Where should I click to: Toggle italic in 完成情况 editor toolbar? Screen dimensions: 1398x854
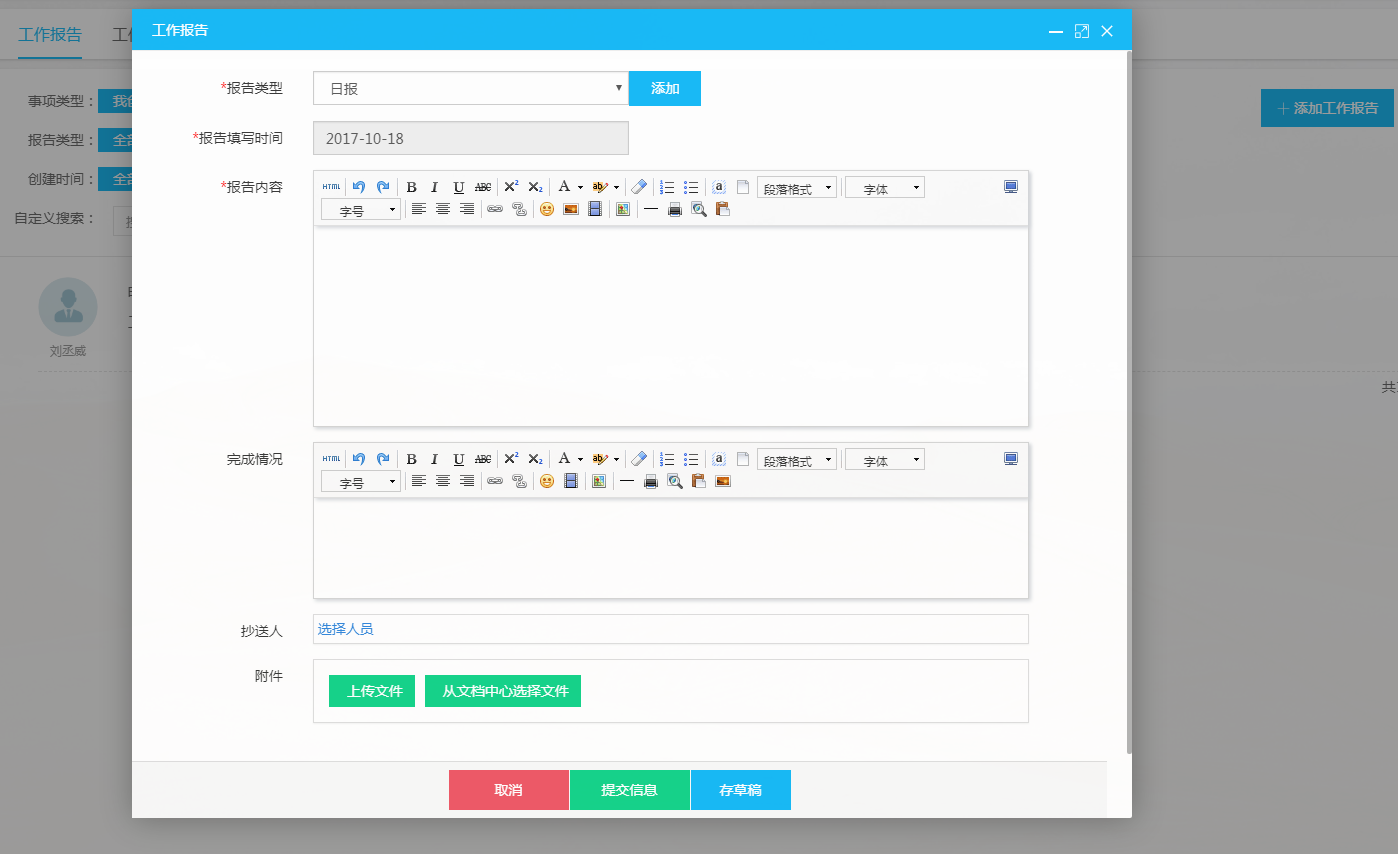(x=435, y=459)
